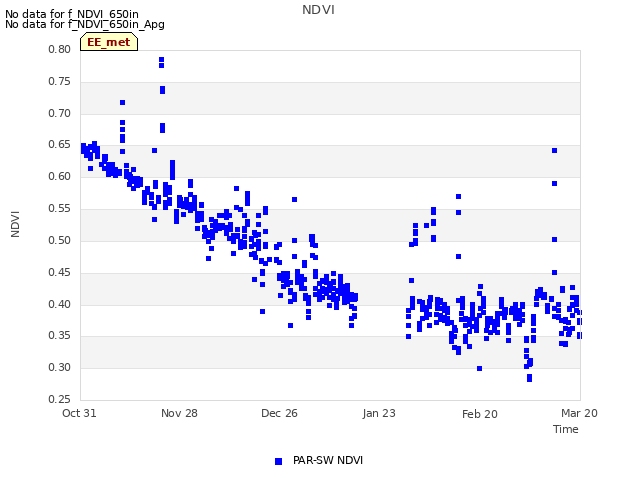
Task: Click the 0.80 y-axis tick label
Action: click(x=60, y=49)
